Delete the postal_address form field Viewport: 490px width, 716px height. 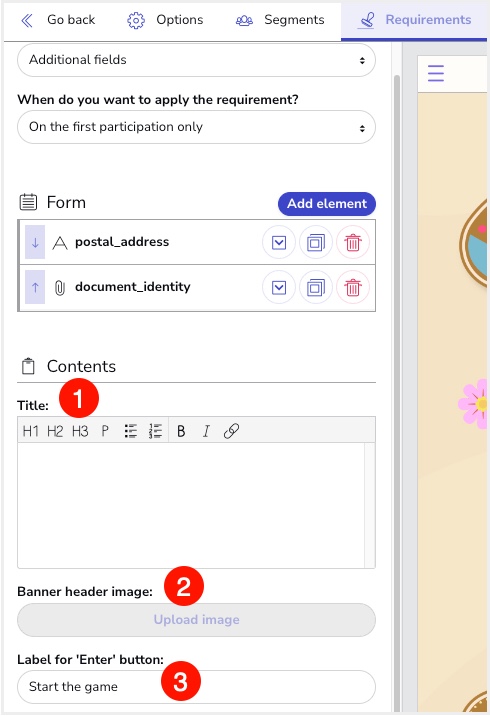click(353, 242)
